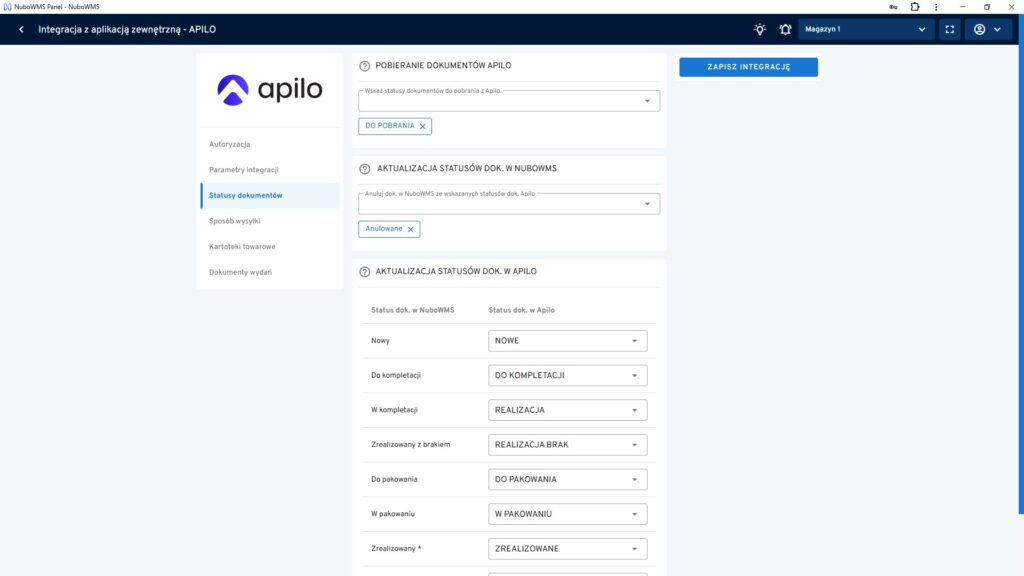Open the ZREALIZOWANE status dropdown
Screen dimensions: 1024x576
(567, 549)
